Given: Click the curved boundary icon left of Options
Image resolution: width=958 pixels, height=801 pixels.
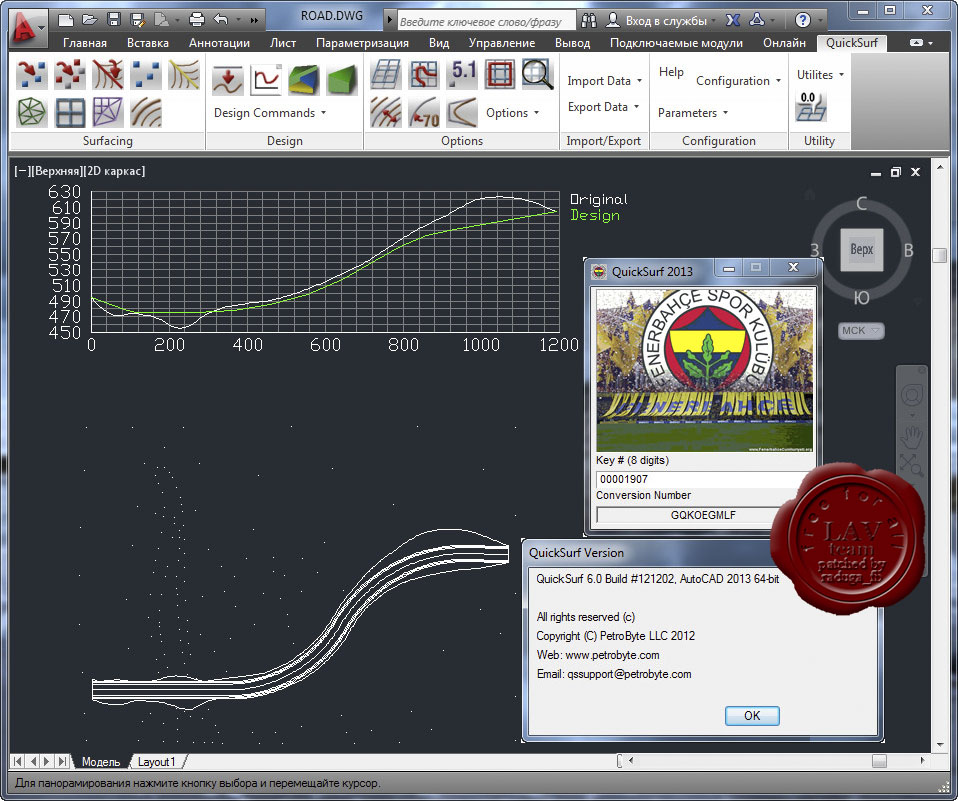Looking at the screenshot, I should coord(463,112).
